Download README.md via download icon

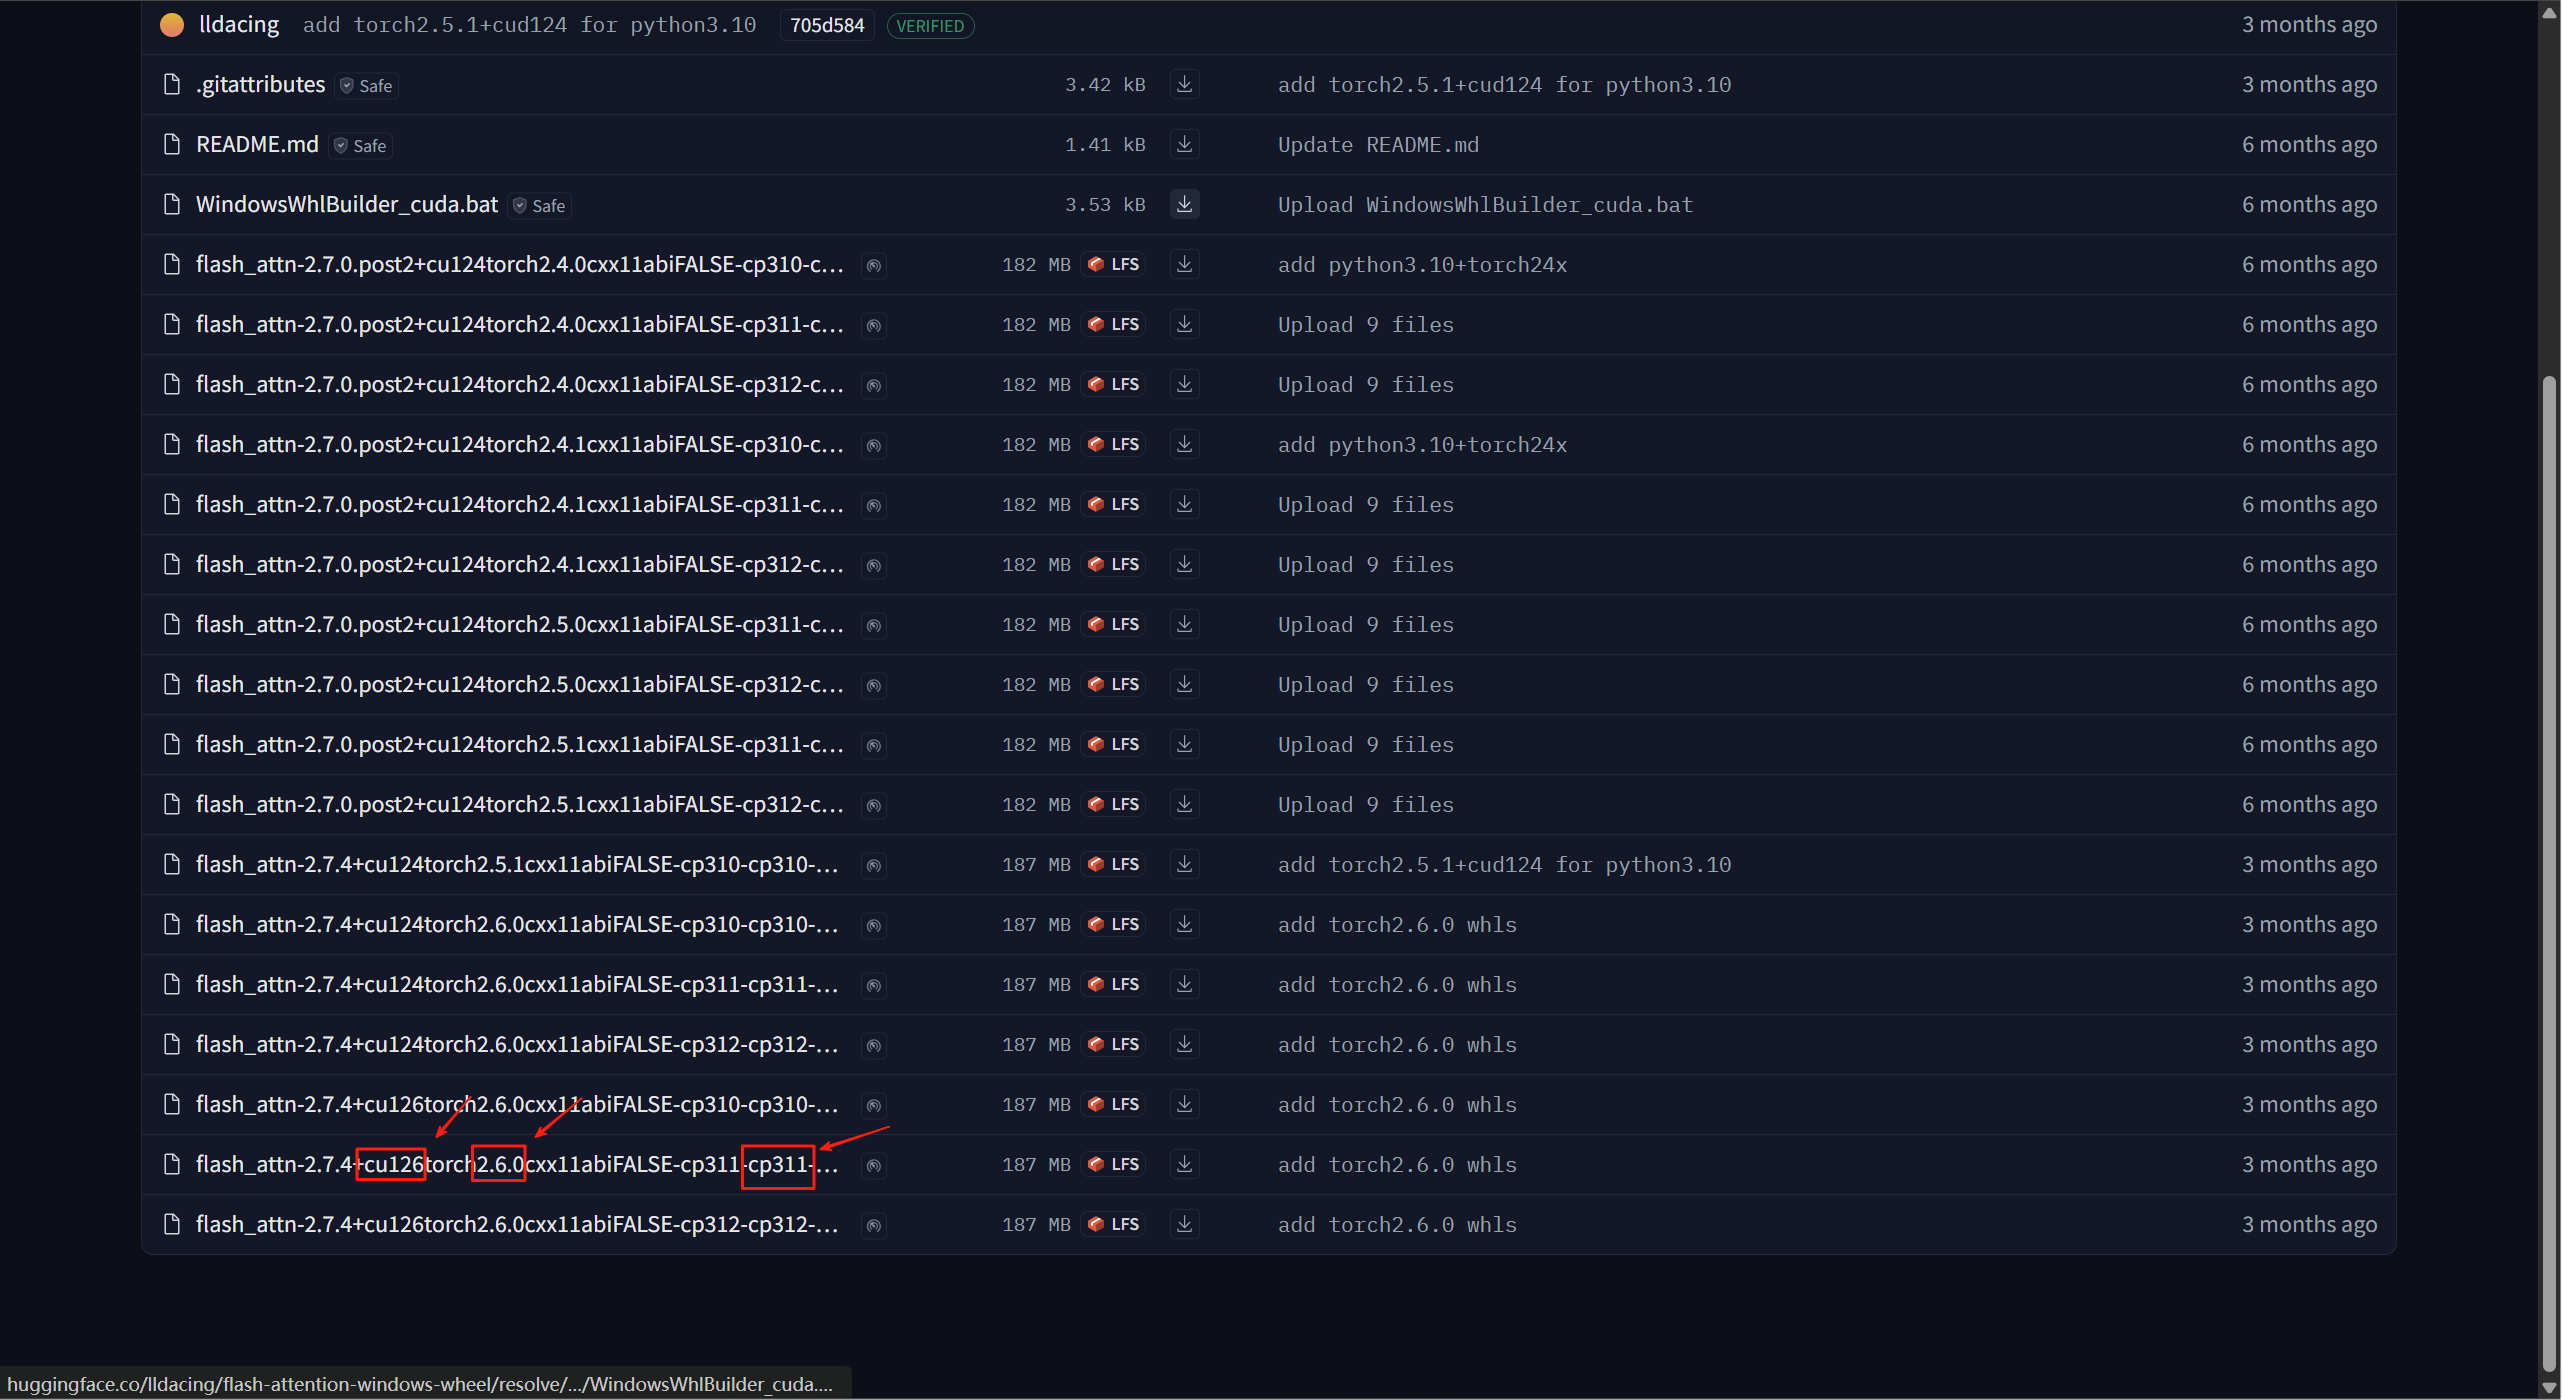tap(1184, 144)
